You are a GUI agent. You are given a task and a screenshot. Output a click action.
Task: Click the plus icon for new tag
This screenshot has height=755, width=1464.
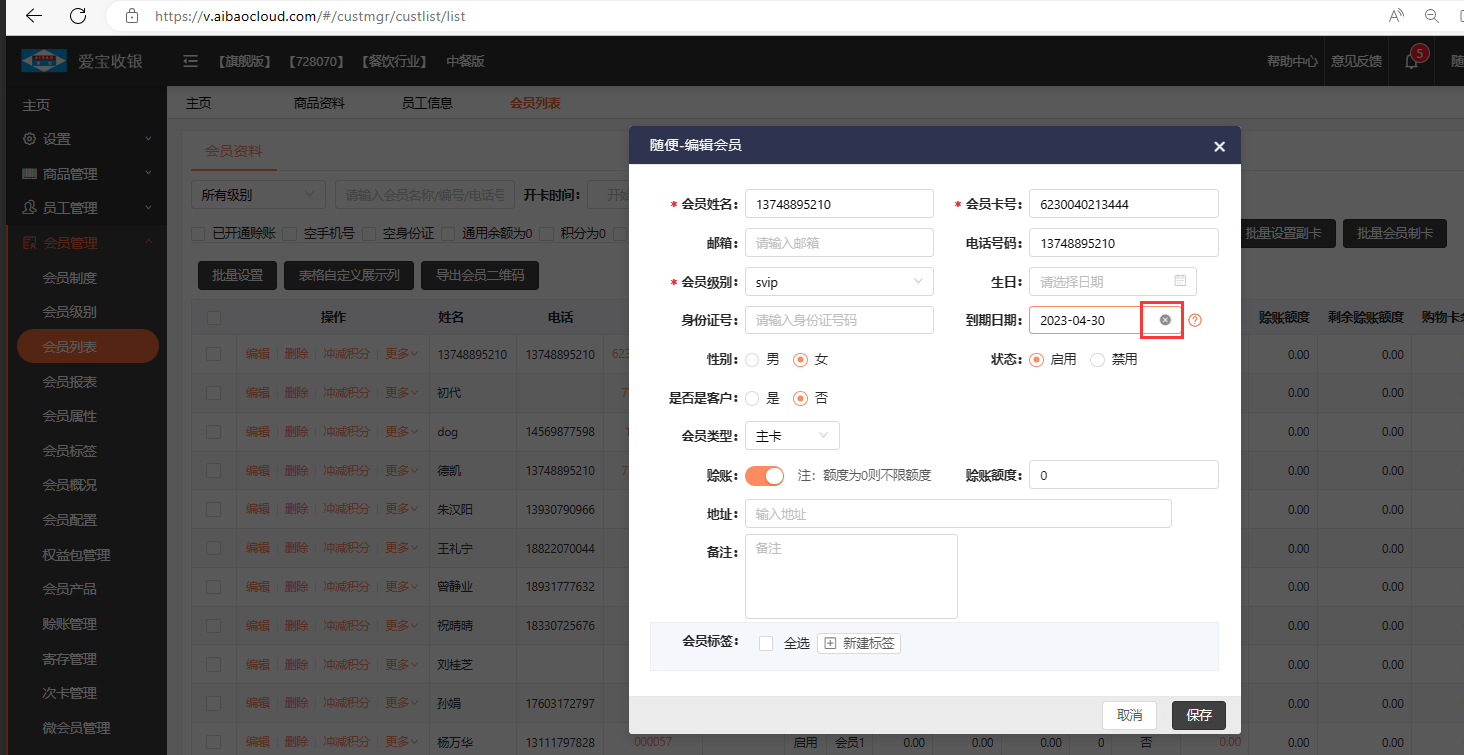[830, 643]
